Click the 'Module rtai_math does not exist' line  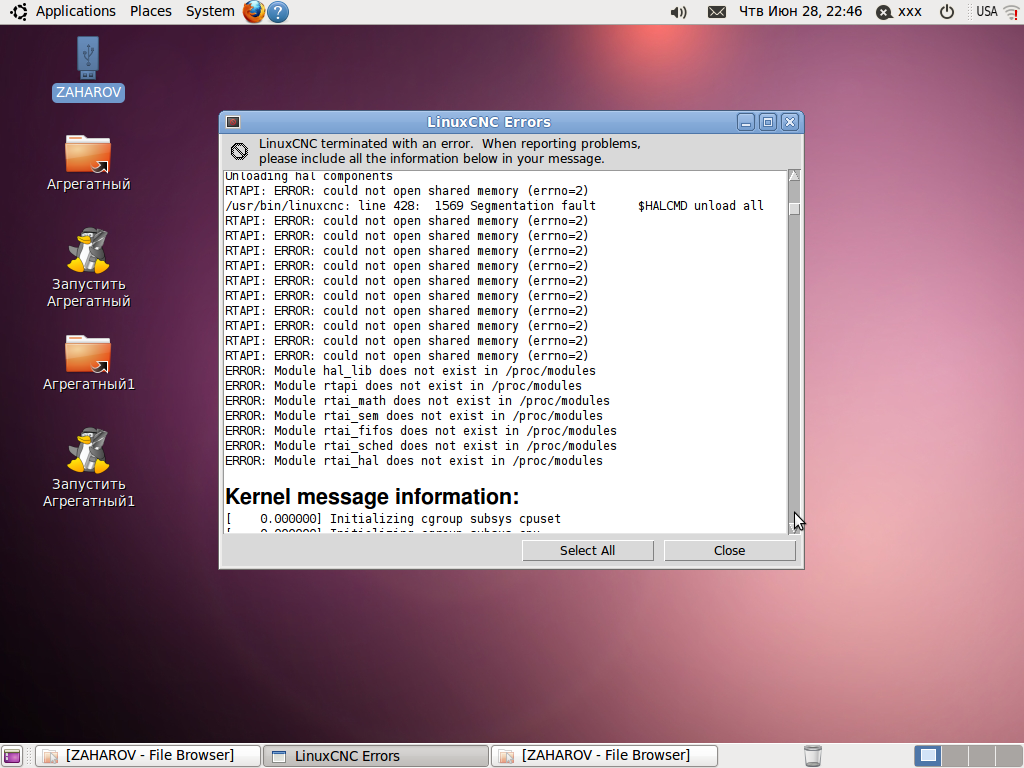pos(417,401)
